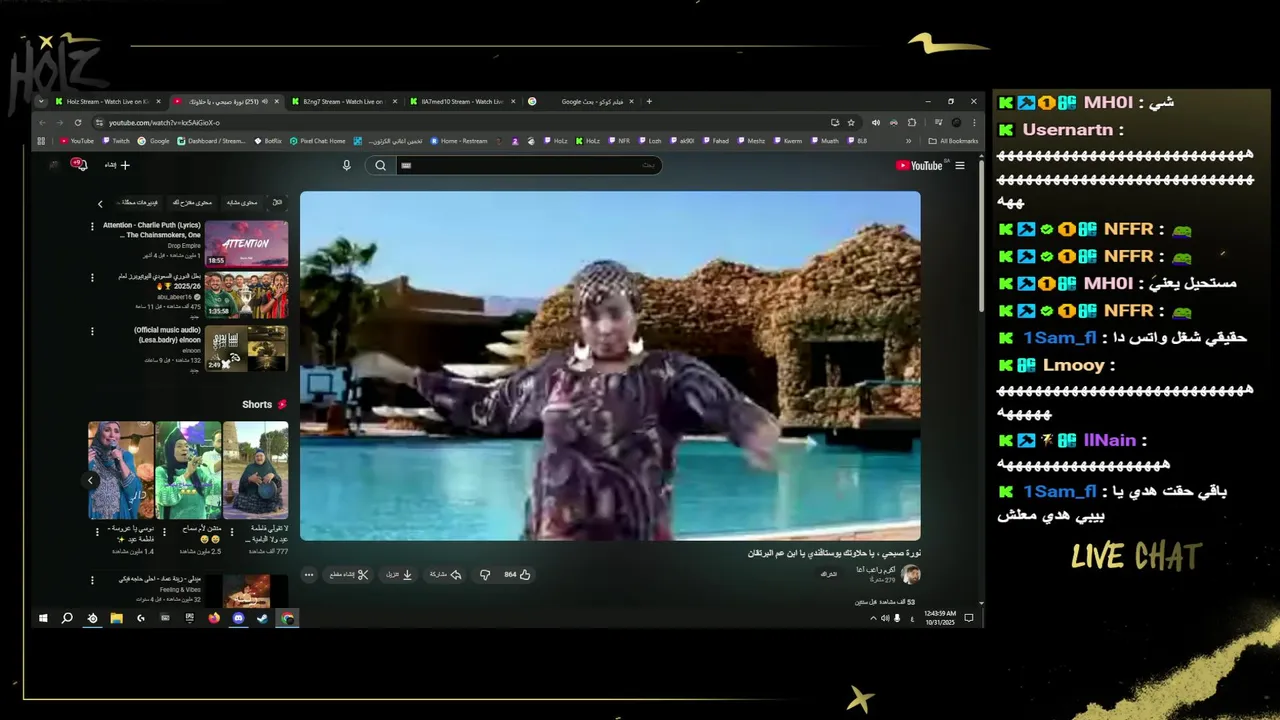The height and width of the screenshot is (720, 1280).
Task: Open the elnoon Lesa.badry official audio thumbnail
Action: pyautogui.click(x=246, y=348)
